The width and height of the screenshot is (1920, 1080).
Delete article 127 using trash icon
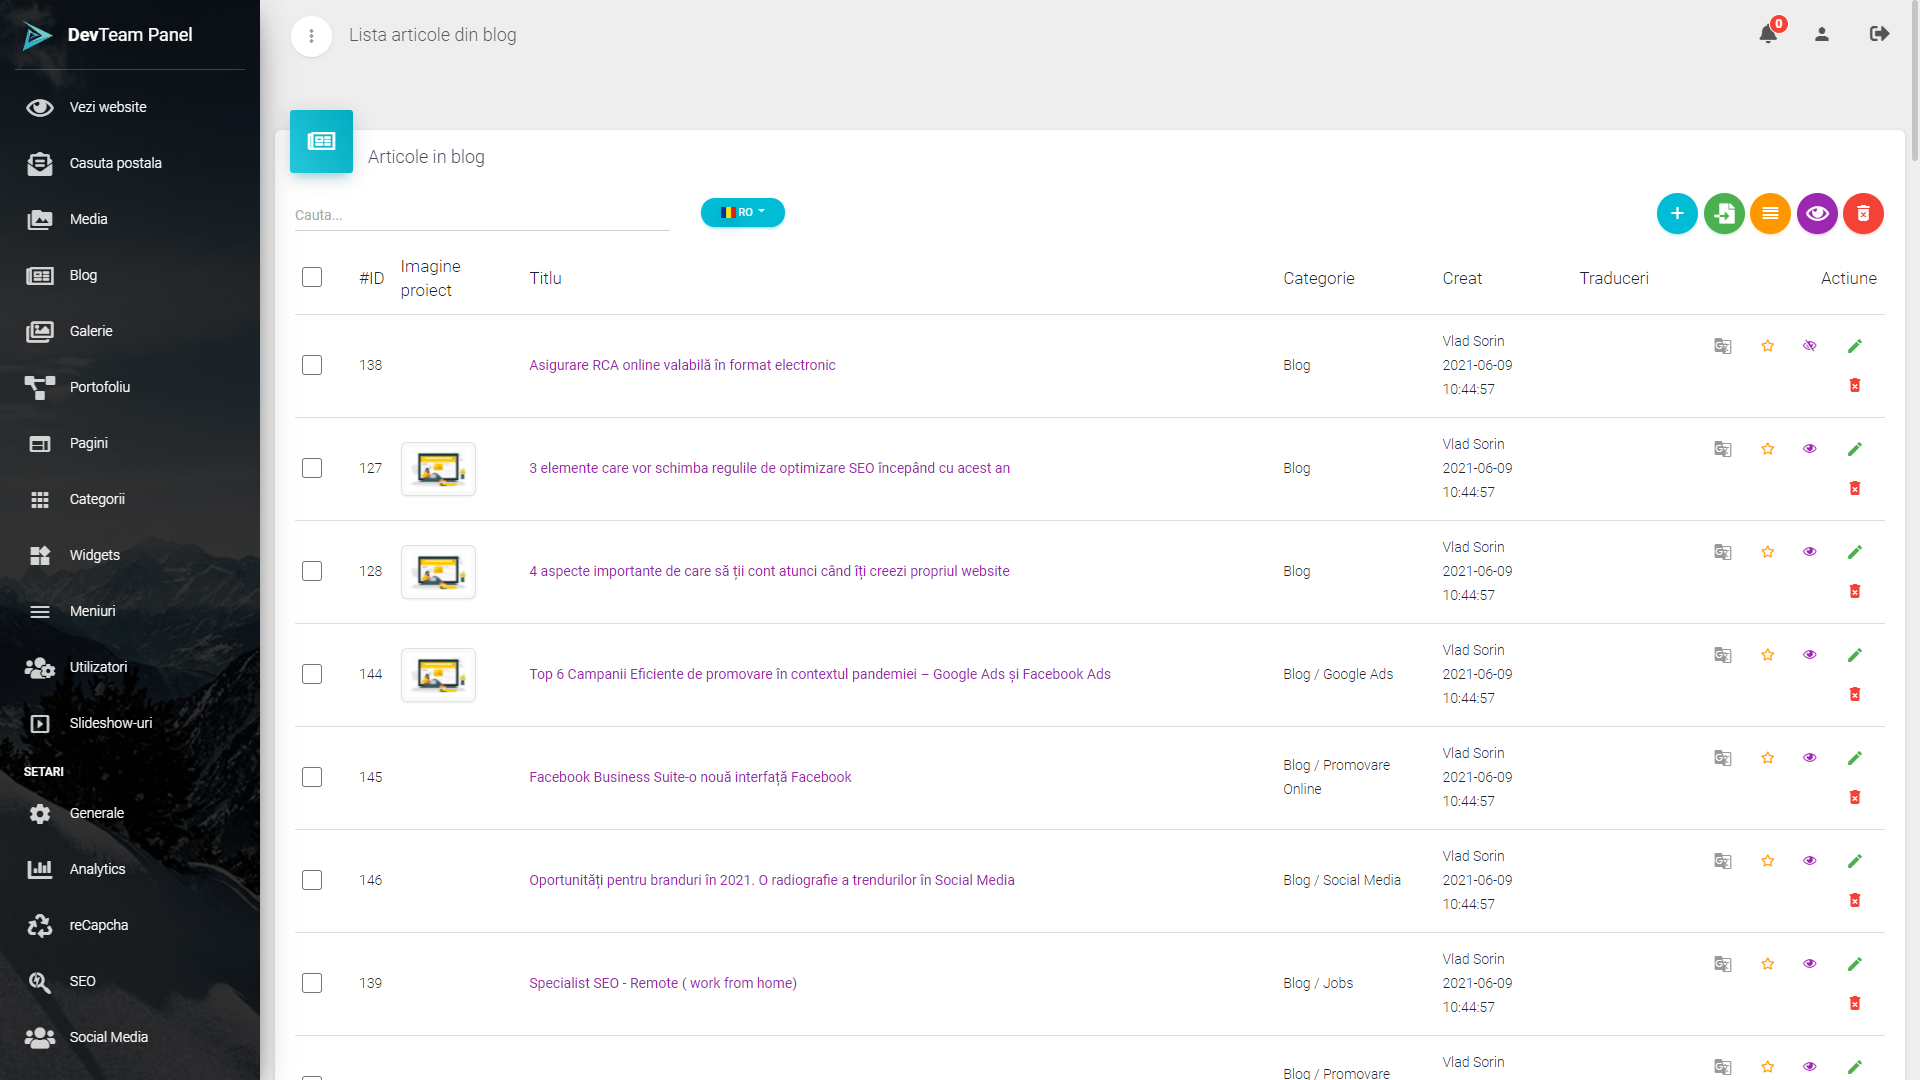tap(1855, 488)
